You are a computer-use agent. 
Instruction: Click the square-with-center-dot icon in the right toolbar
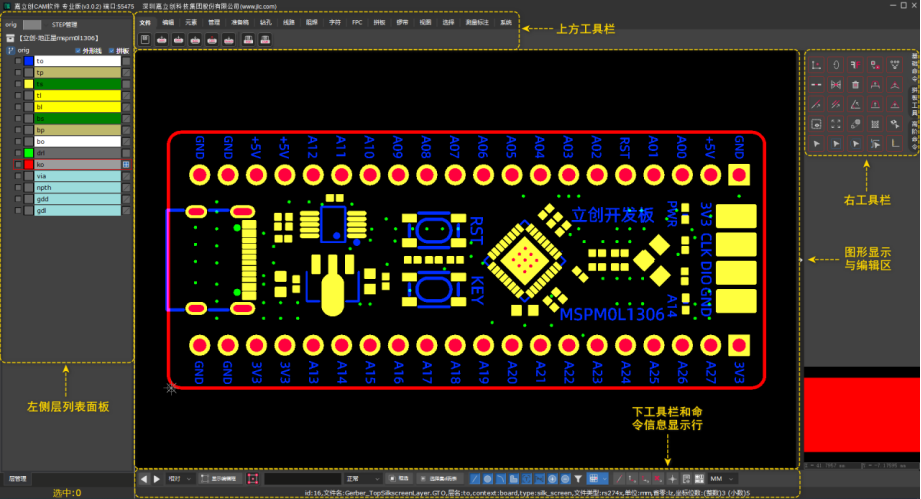point(816,124)
